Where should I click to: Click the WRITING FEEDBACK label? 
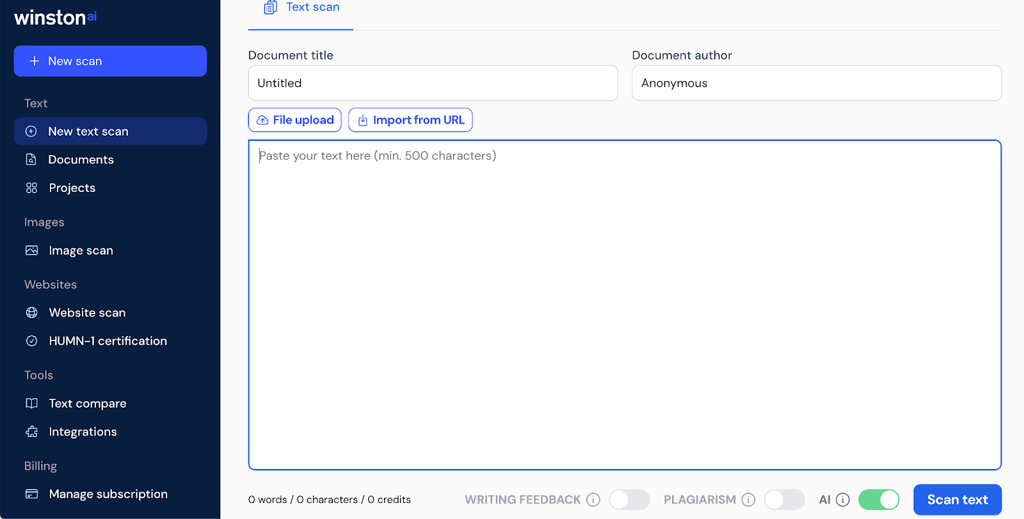coord(522,499)
